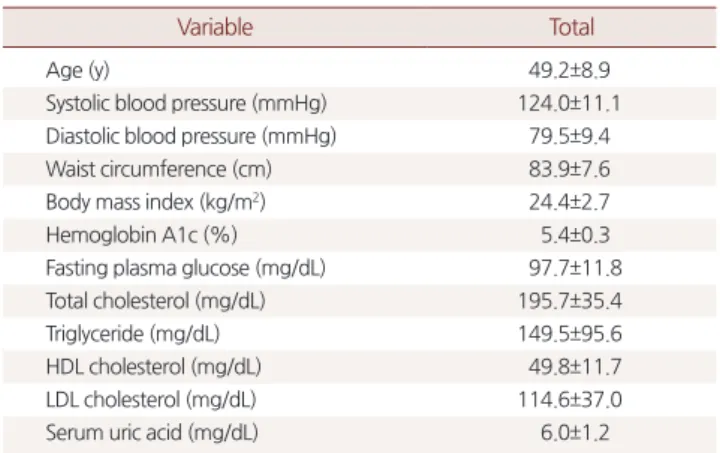
Task: Click the value 83.9±7.6
Action: (569, 169)
